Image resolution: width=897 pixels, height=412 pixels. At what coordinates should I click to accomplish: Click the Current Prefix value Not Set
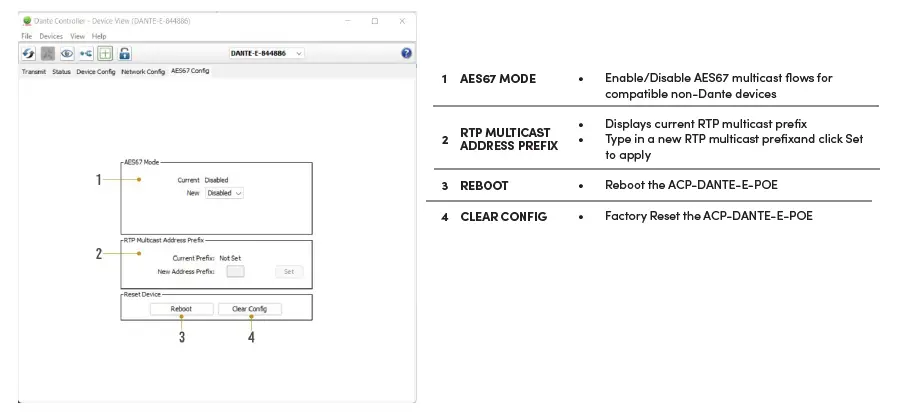tap(230, 259)
